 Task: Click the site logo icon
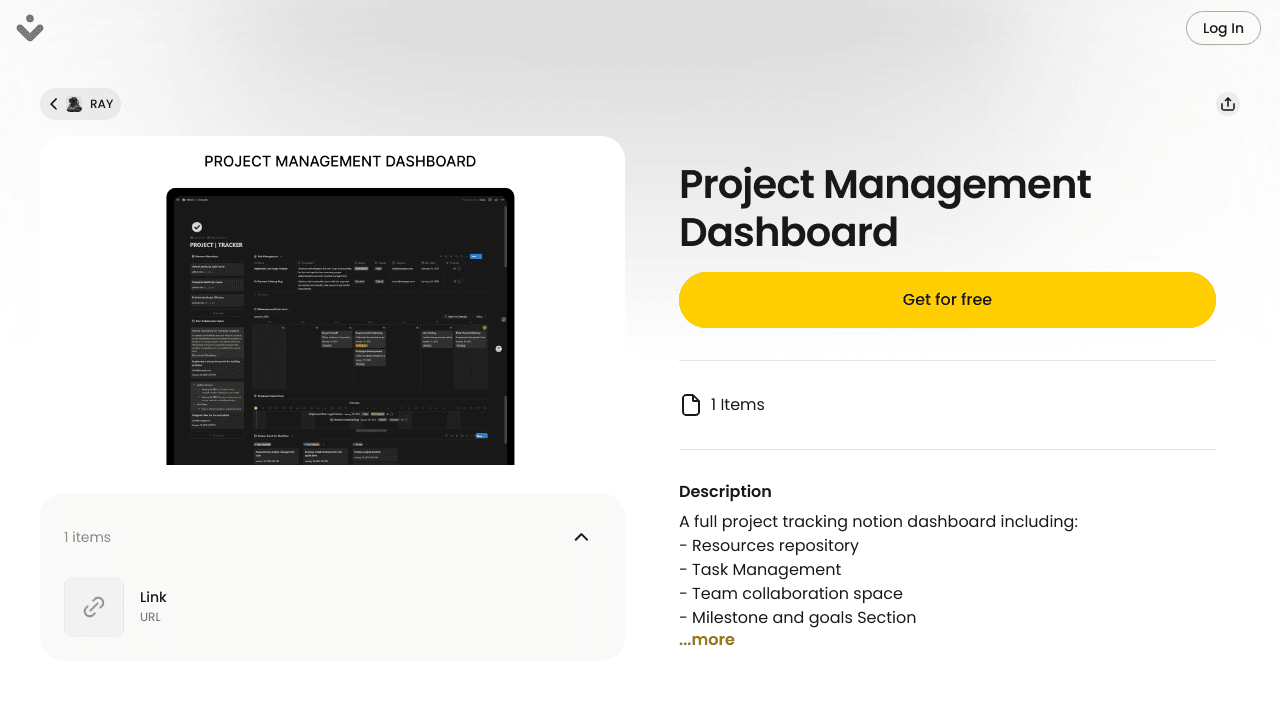(x=30, y=28)
